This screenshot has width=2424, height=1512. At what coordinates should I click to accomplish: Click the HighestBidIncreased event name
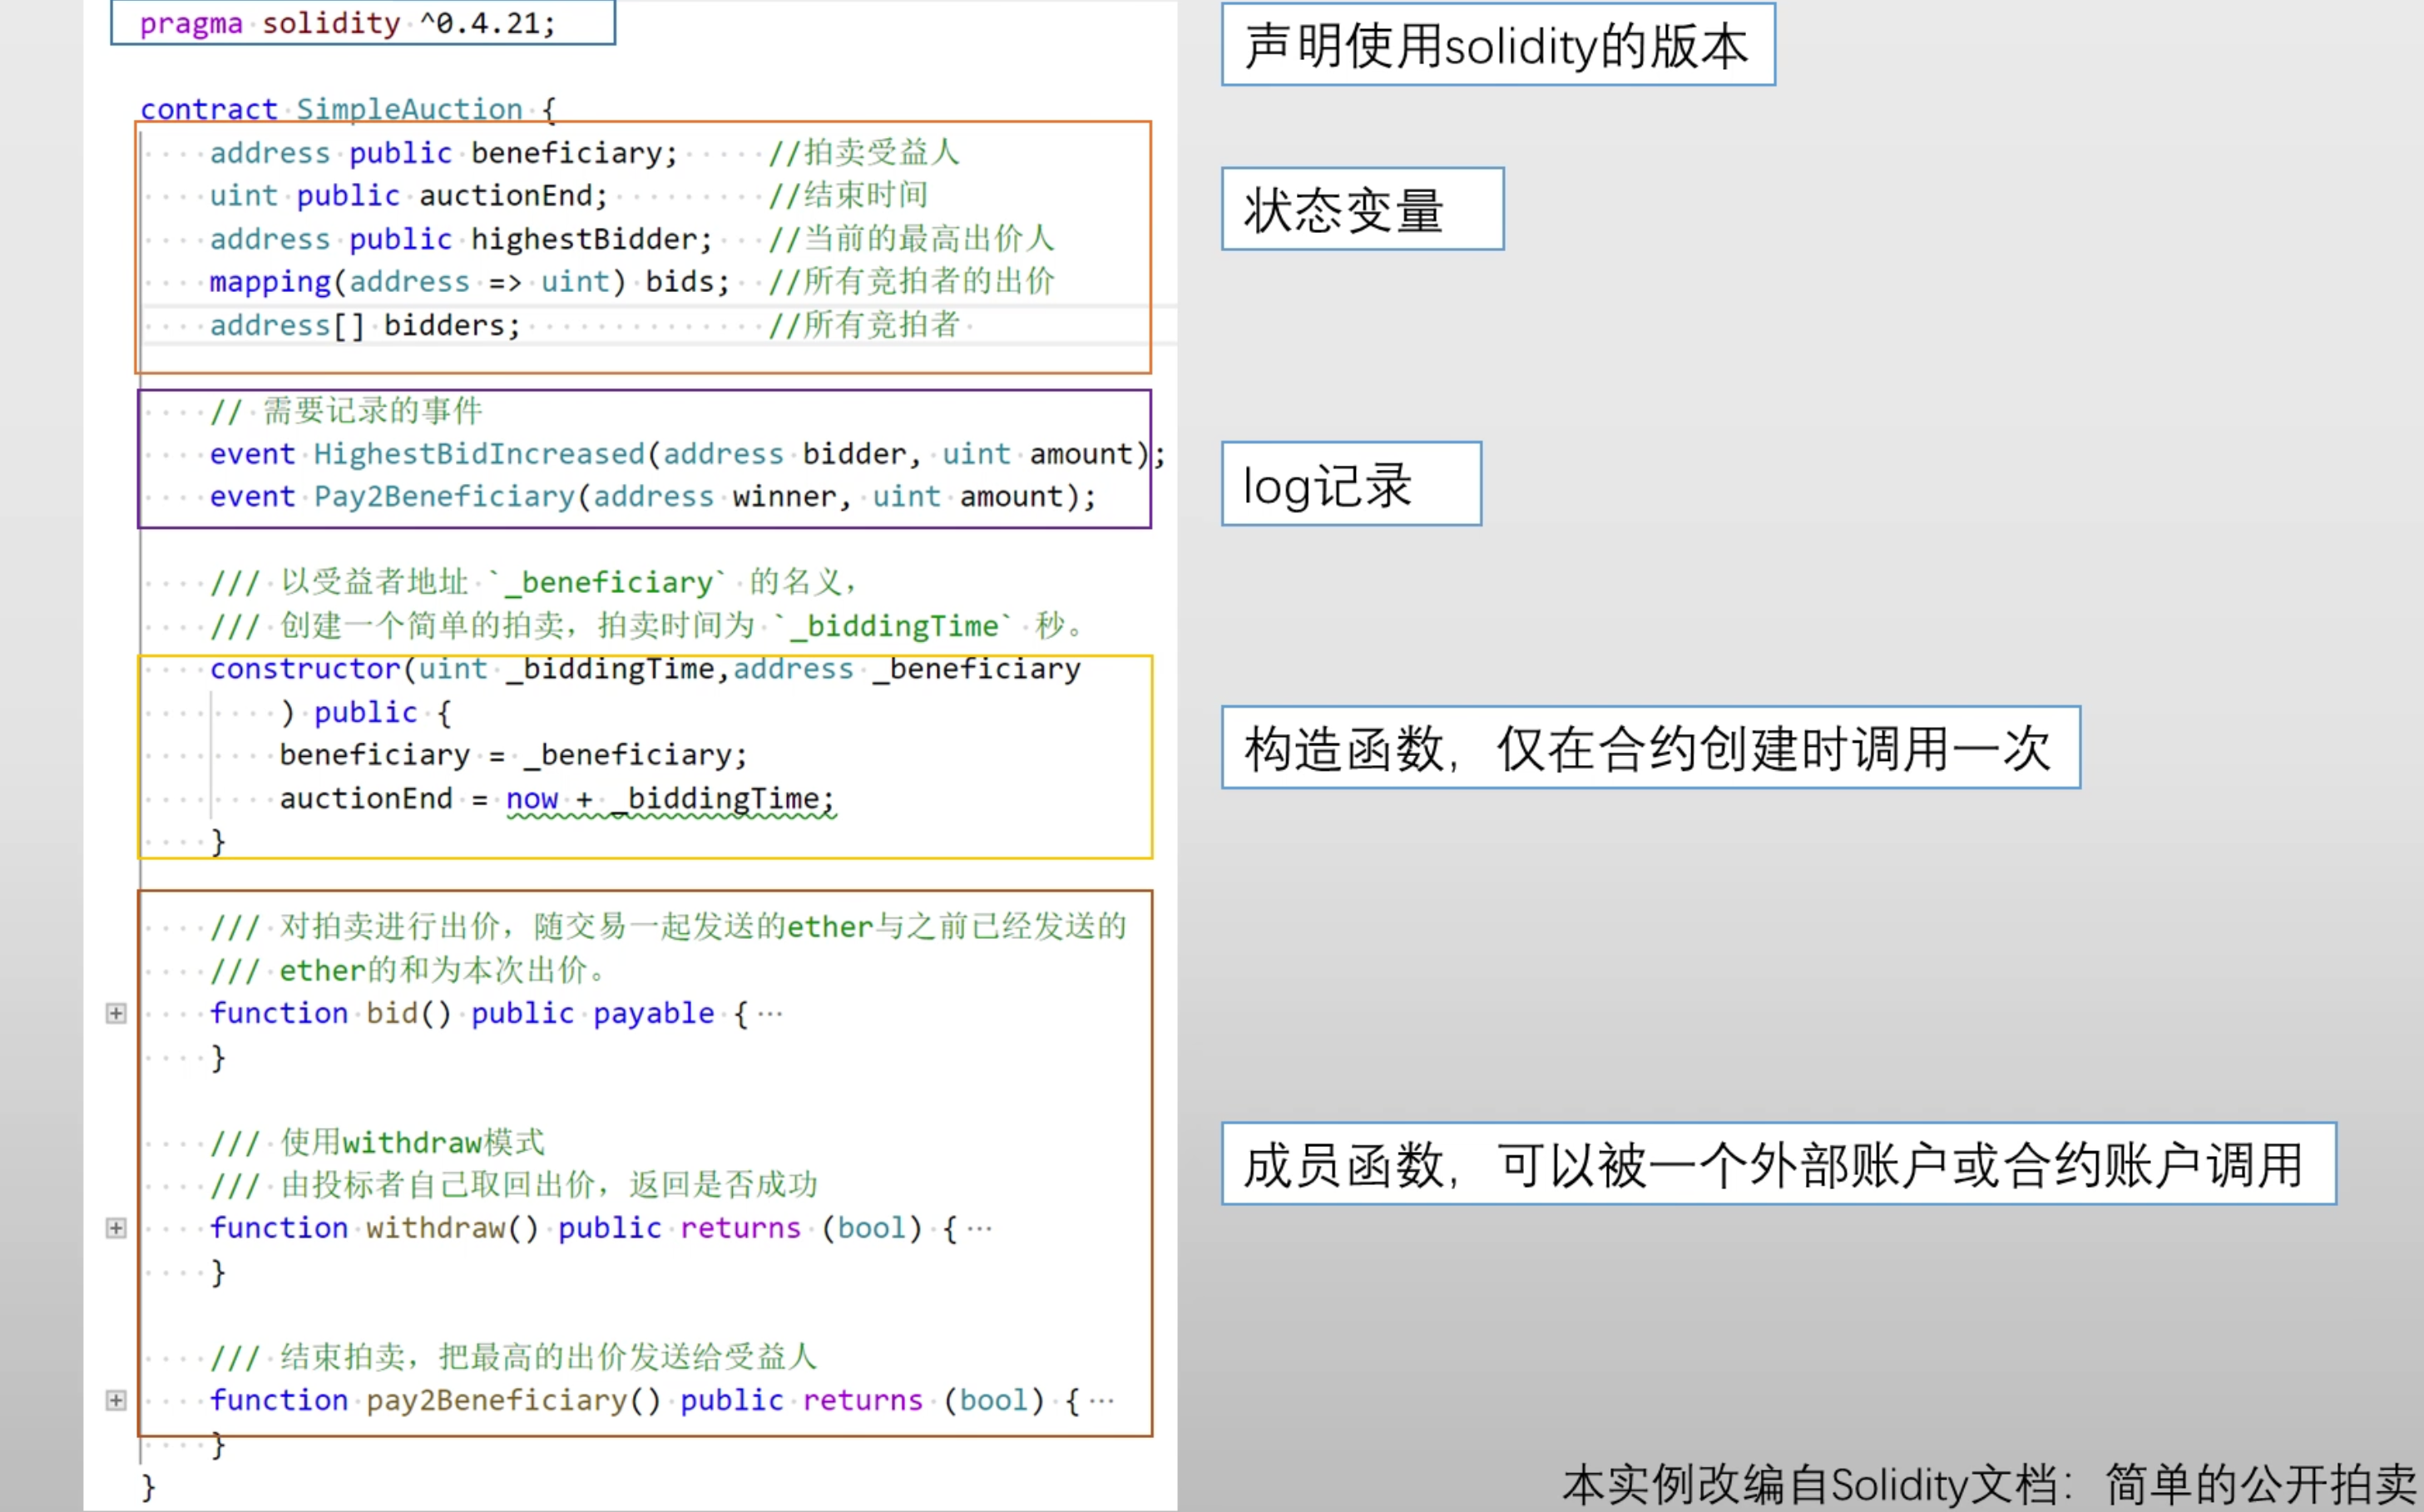pos(479,454)
